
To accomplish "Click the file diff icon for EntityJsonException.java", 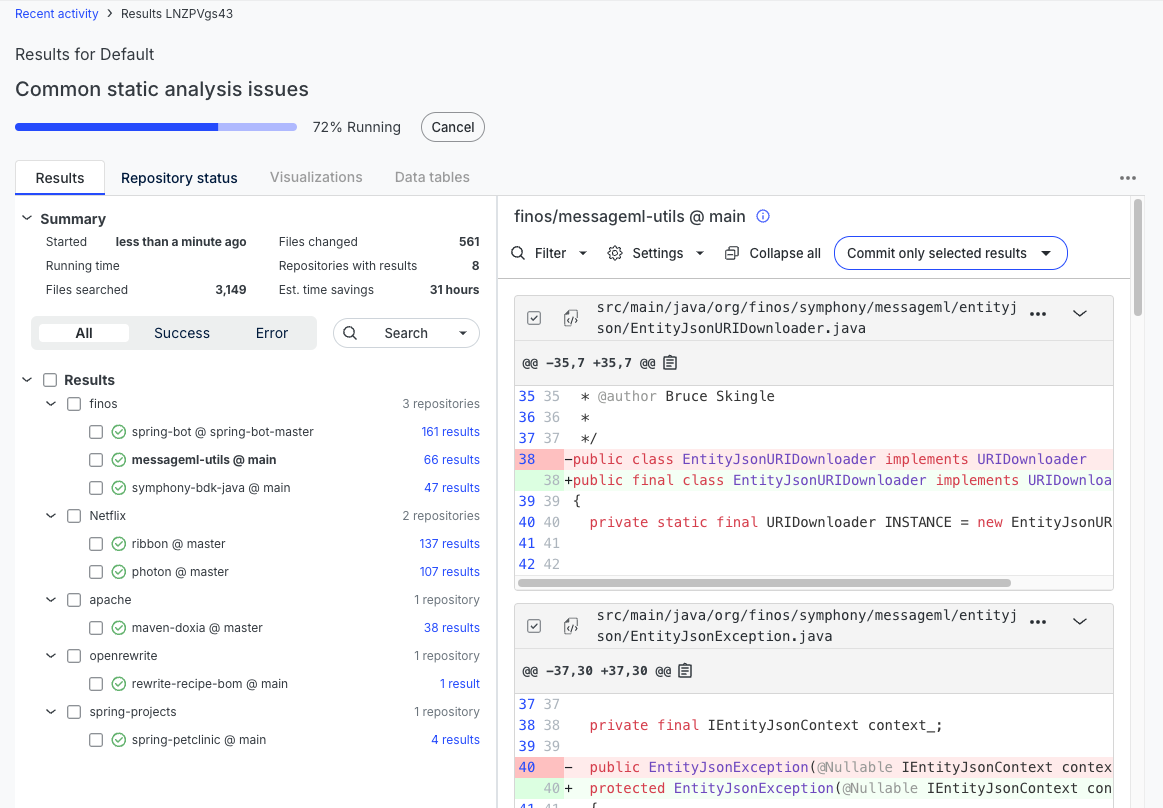I will (570, 625).
